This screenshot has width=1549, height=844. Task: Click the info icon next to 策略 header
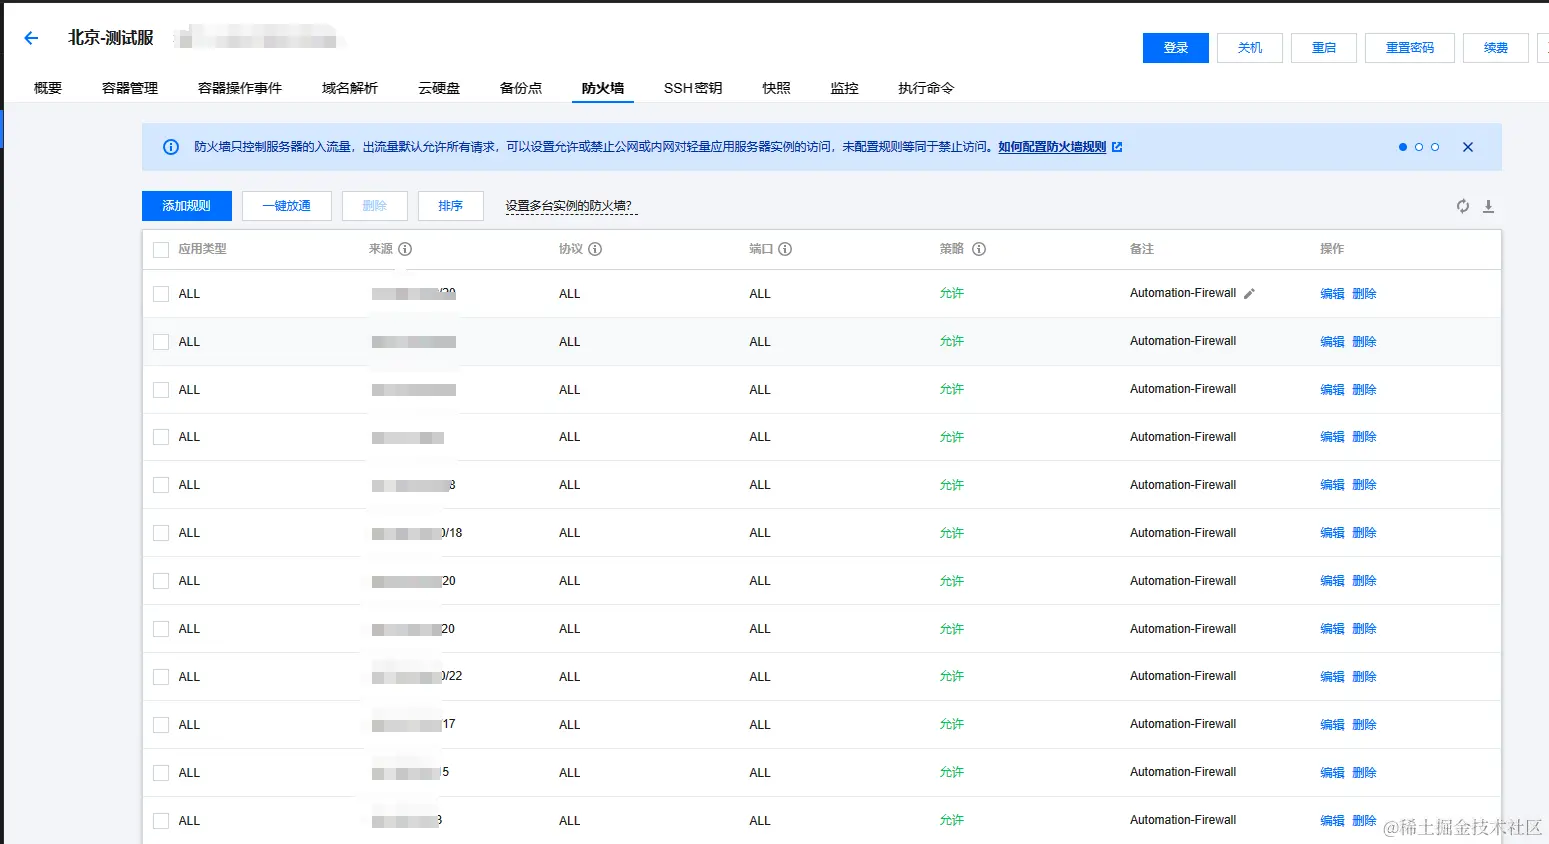979,249
